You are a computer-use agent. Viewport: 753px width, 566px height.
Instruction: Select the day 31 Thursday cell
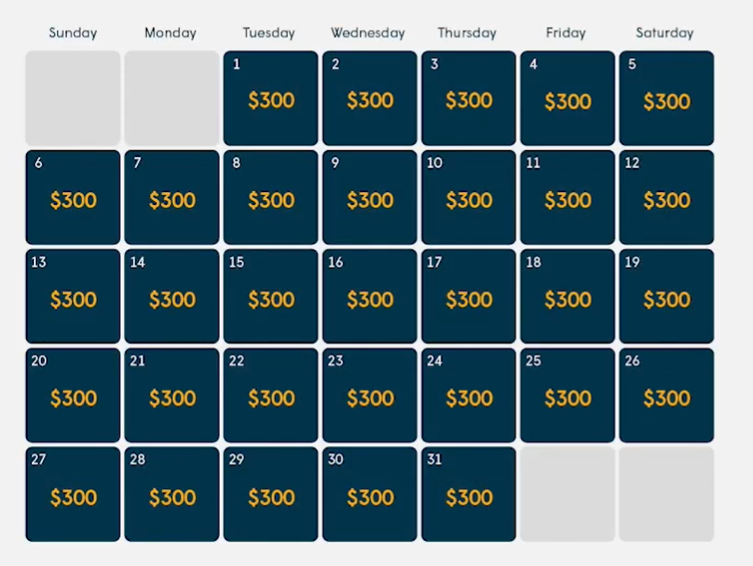469,494
